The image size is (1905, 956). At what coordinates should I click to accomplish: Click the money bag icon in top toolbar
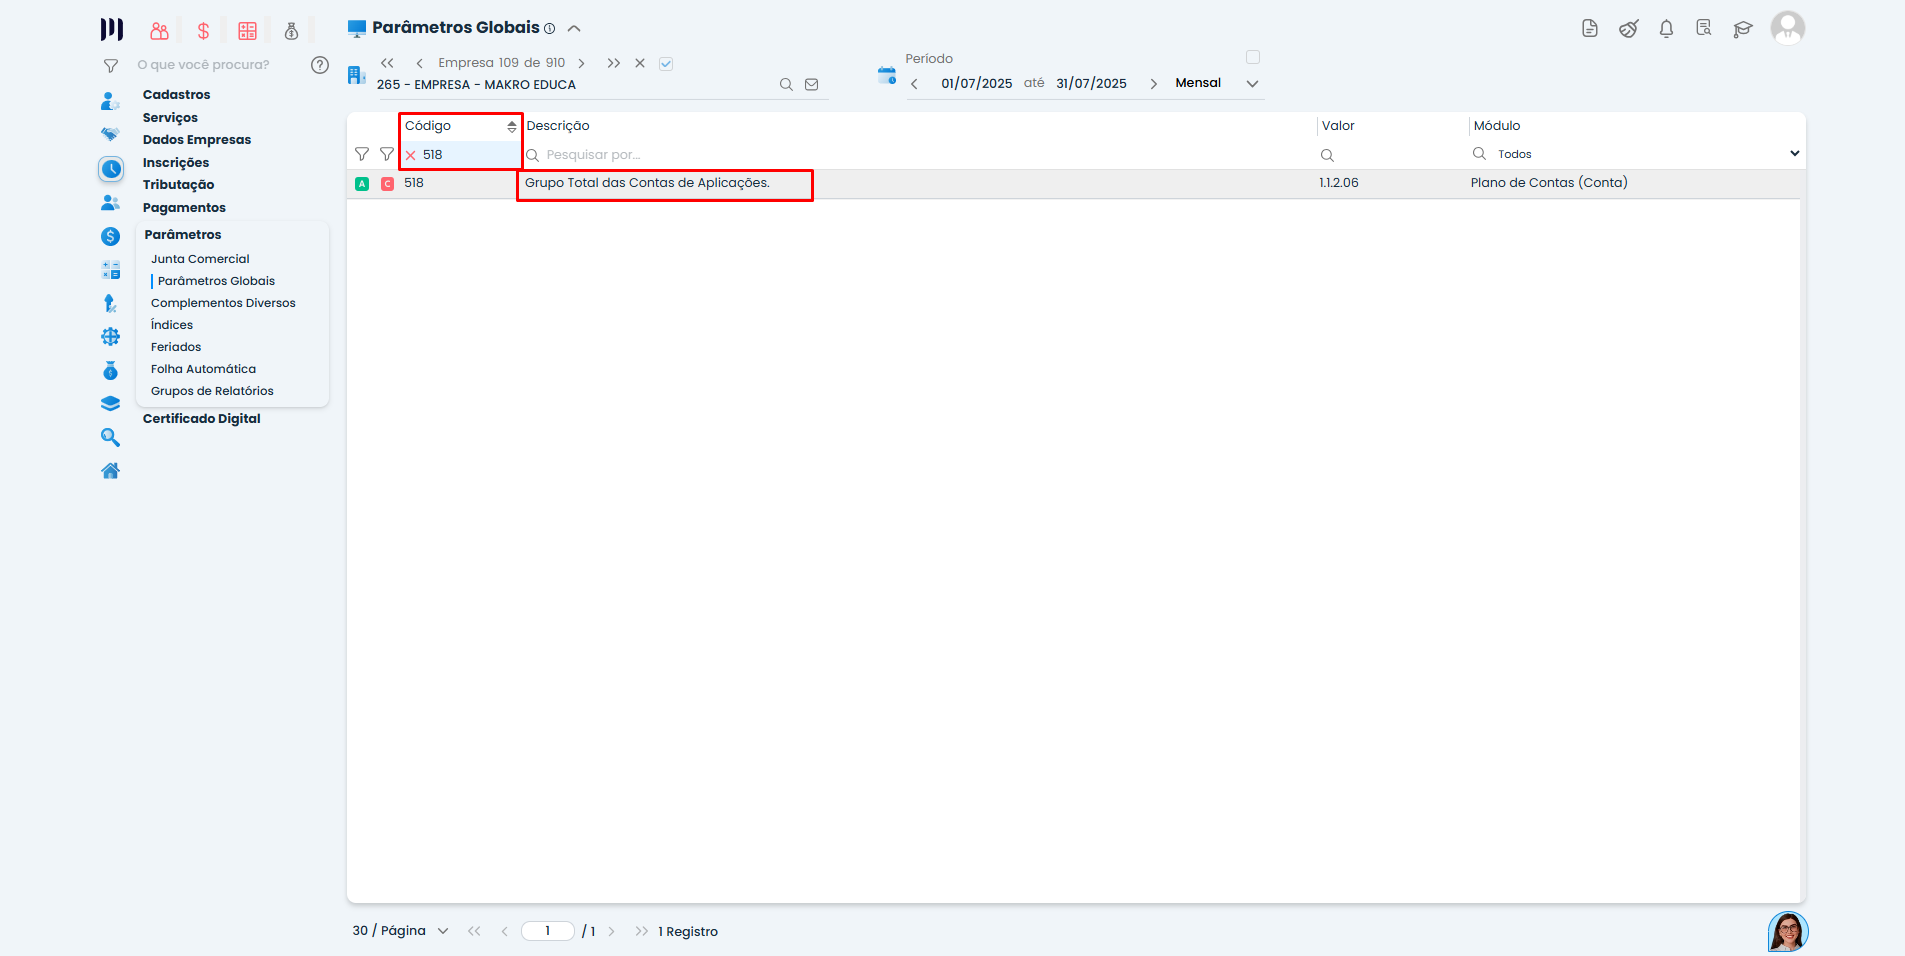(x=291, y=31)
